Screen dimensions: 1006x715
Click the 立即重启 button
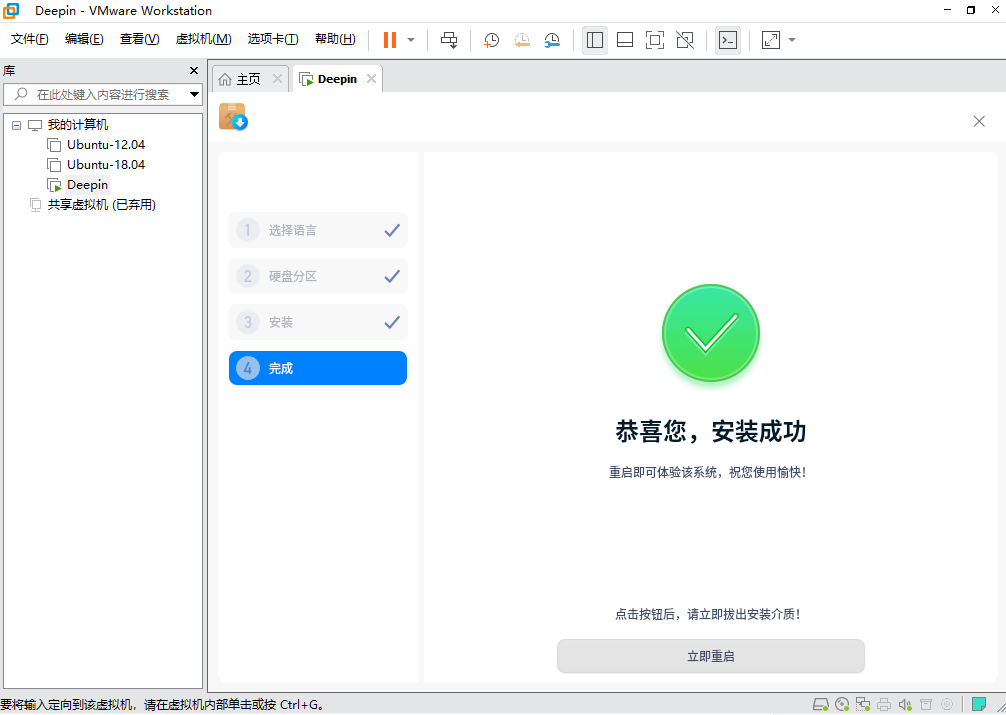[710, 656]
